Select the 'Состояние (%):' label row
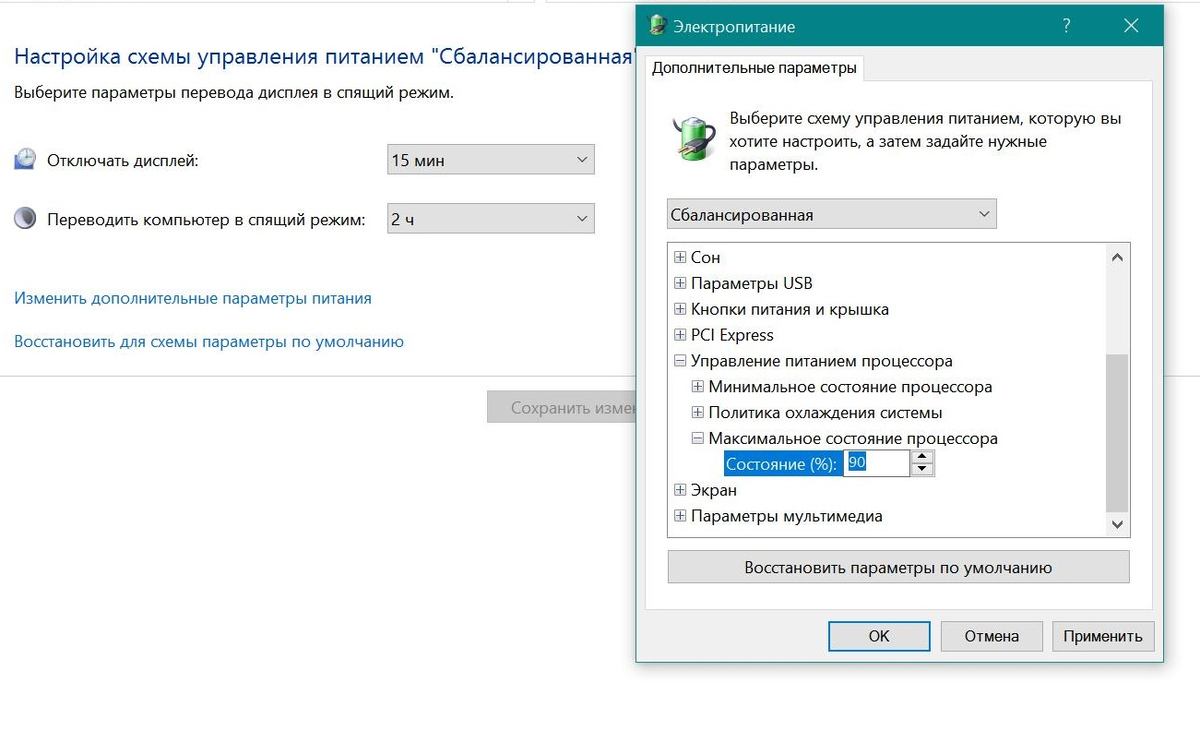1200x743 pixels. coord(782,464)
